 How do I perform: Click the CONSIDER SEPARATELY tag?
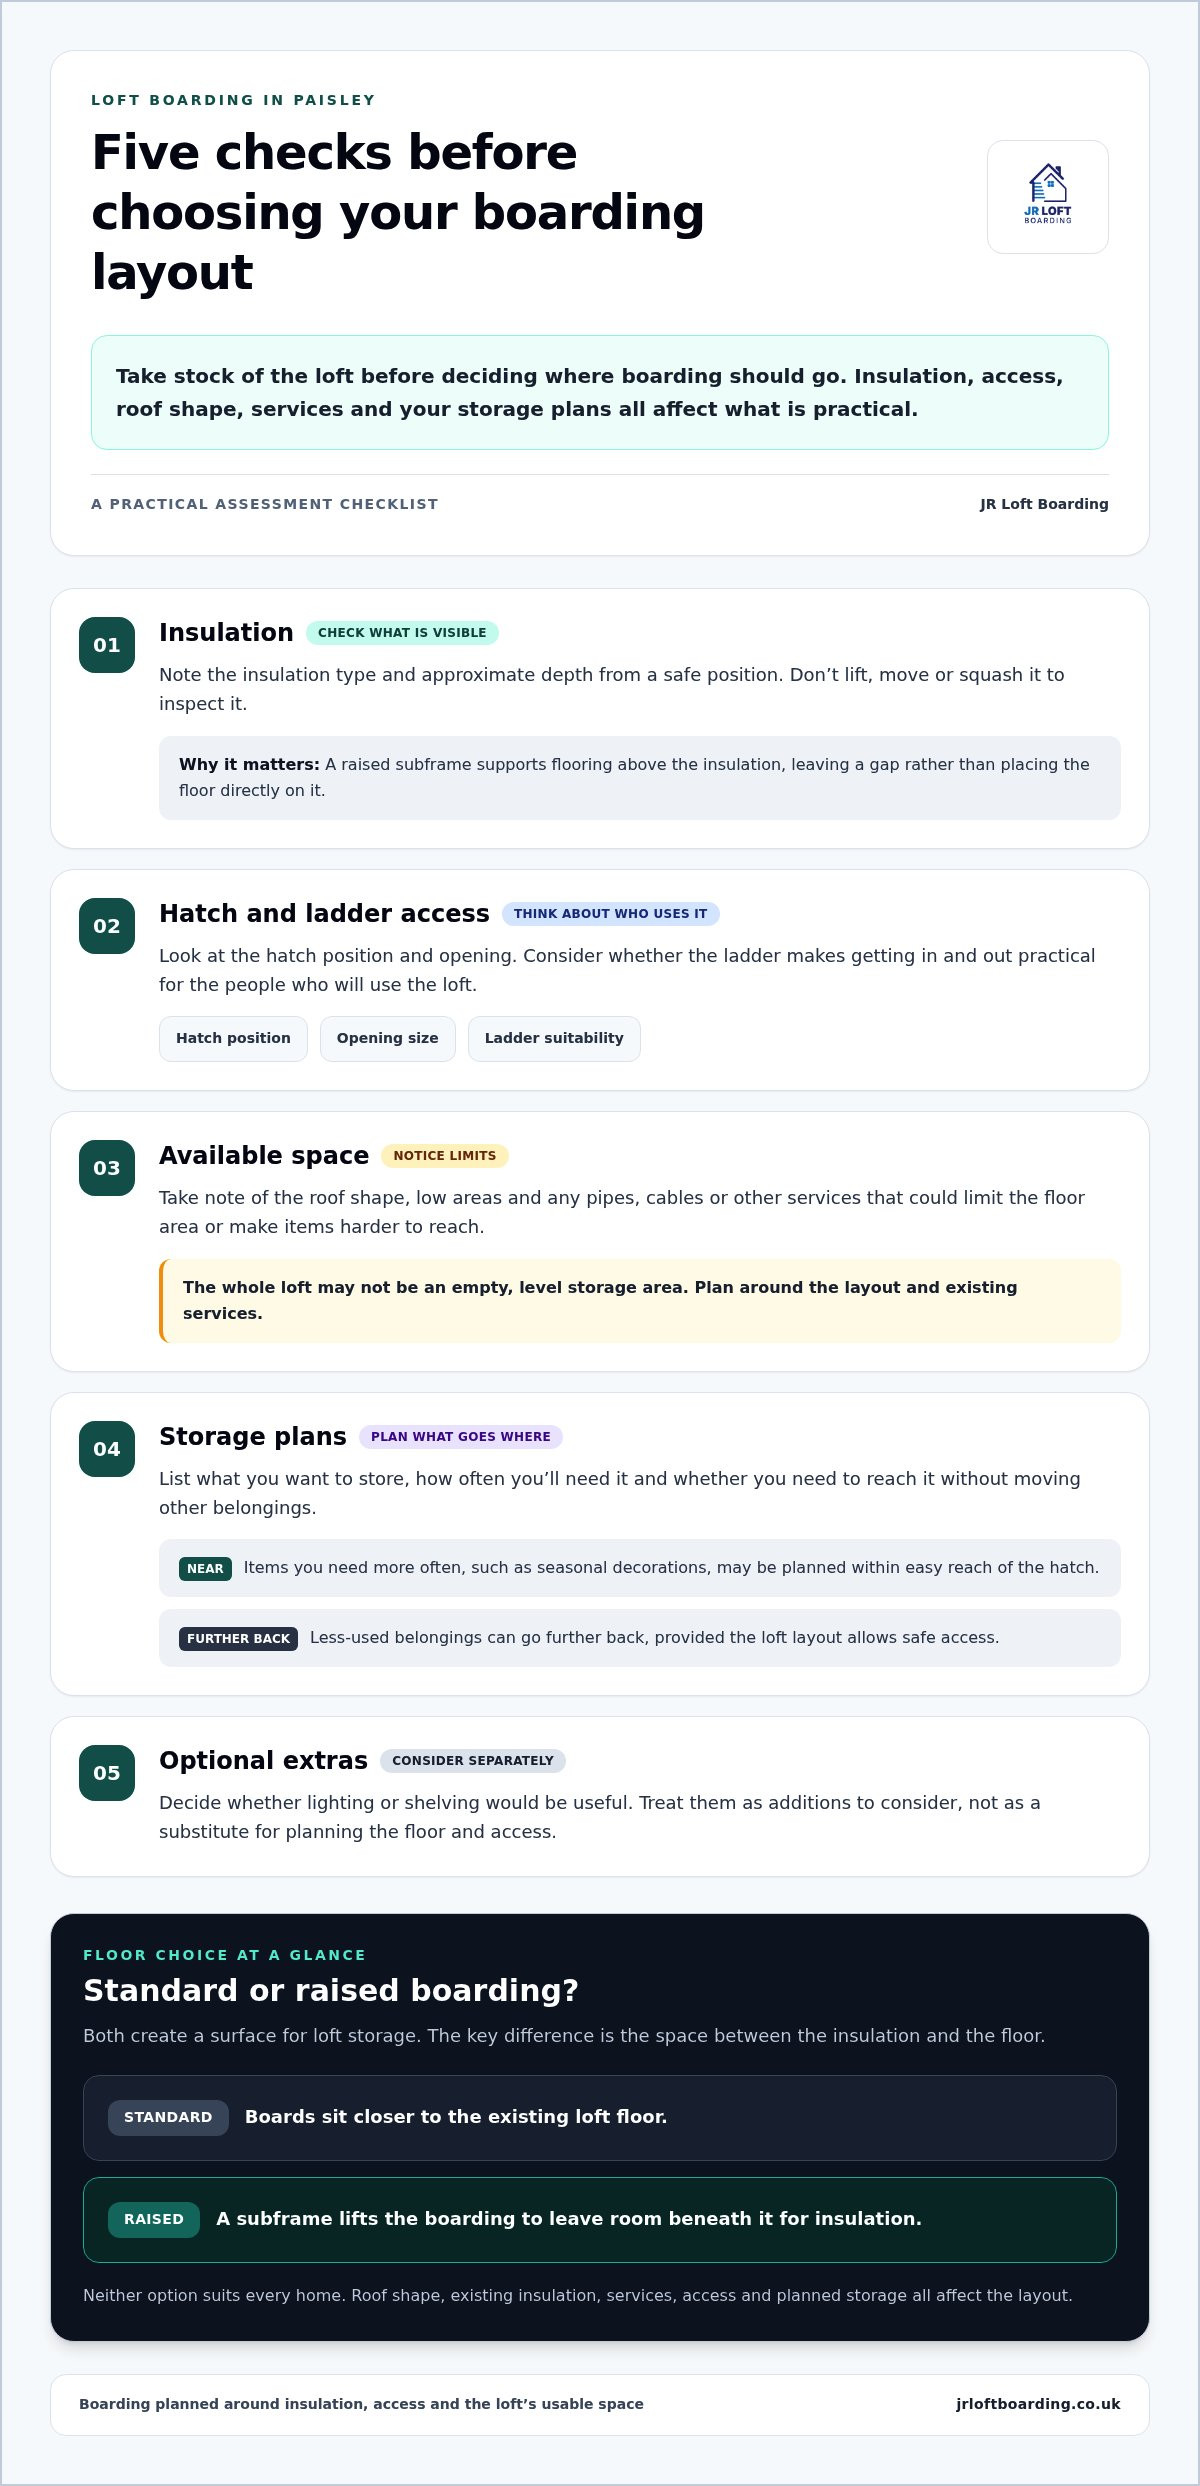click(473, 1761)
